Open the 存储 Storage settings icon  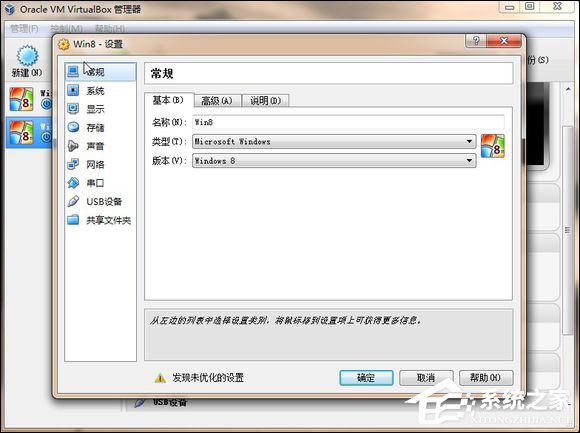[x=73, y=127]
